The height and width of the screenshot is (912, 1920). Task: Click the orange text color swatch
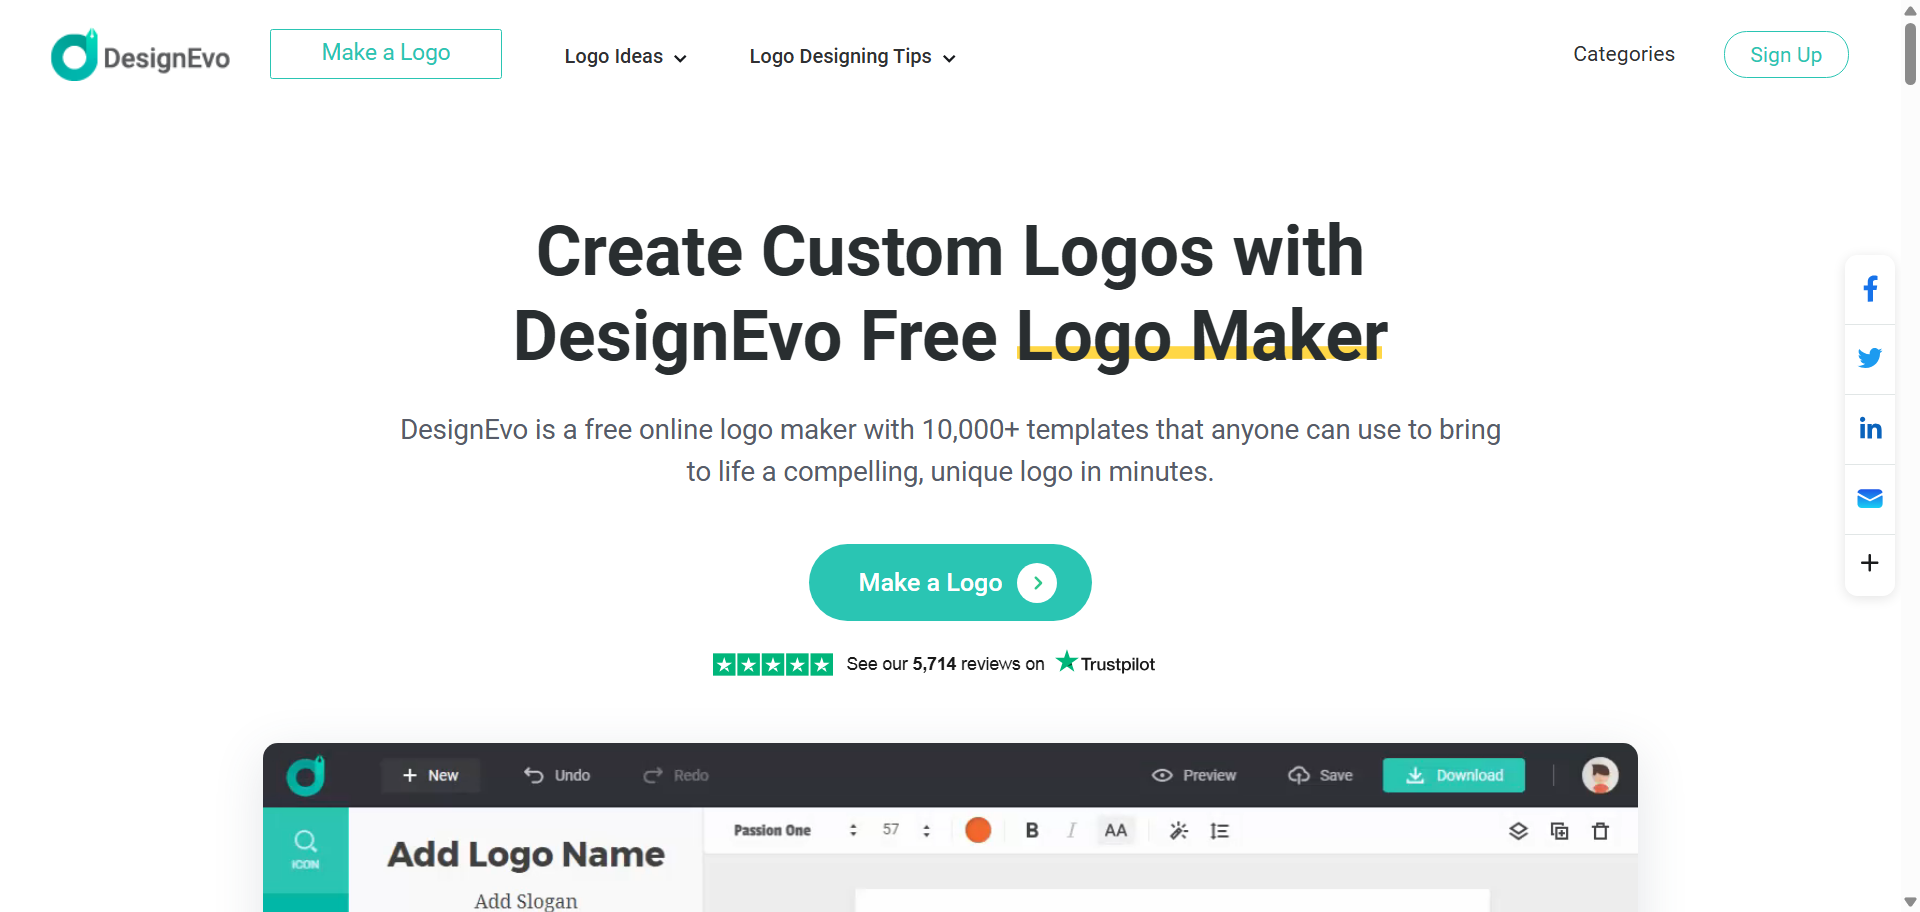[978, 830]
